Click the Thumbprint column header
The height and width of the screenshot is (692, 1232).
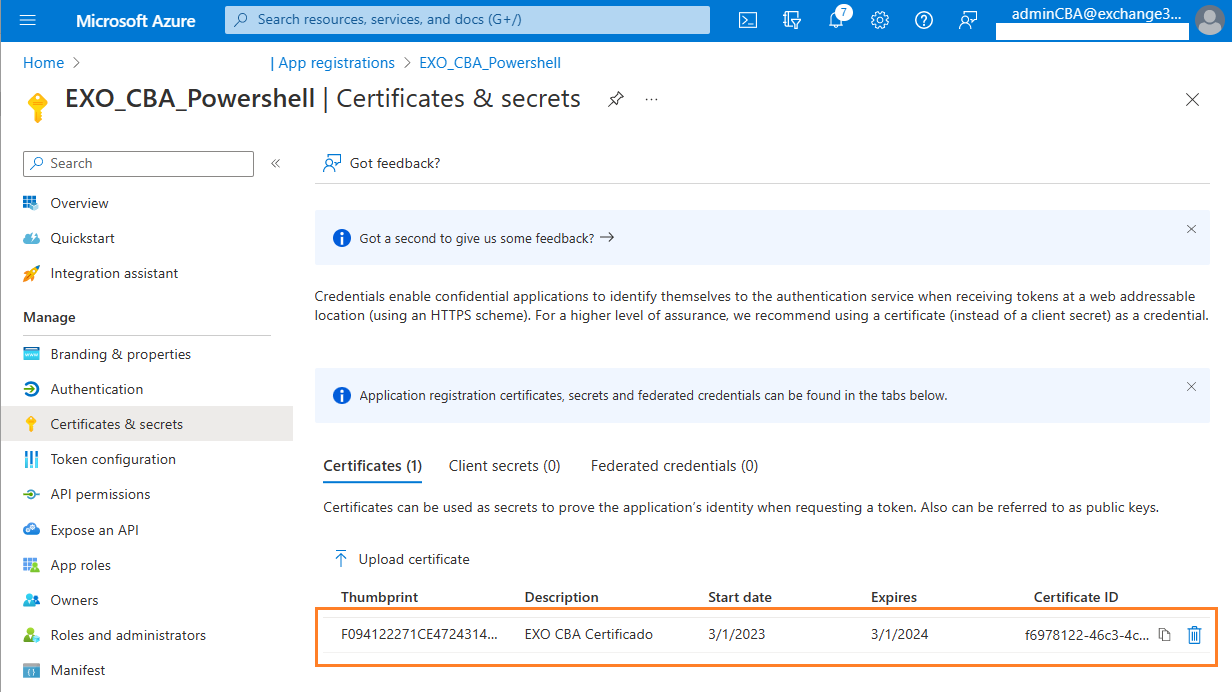tap(379, 597)
